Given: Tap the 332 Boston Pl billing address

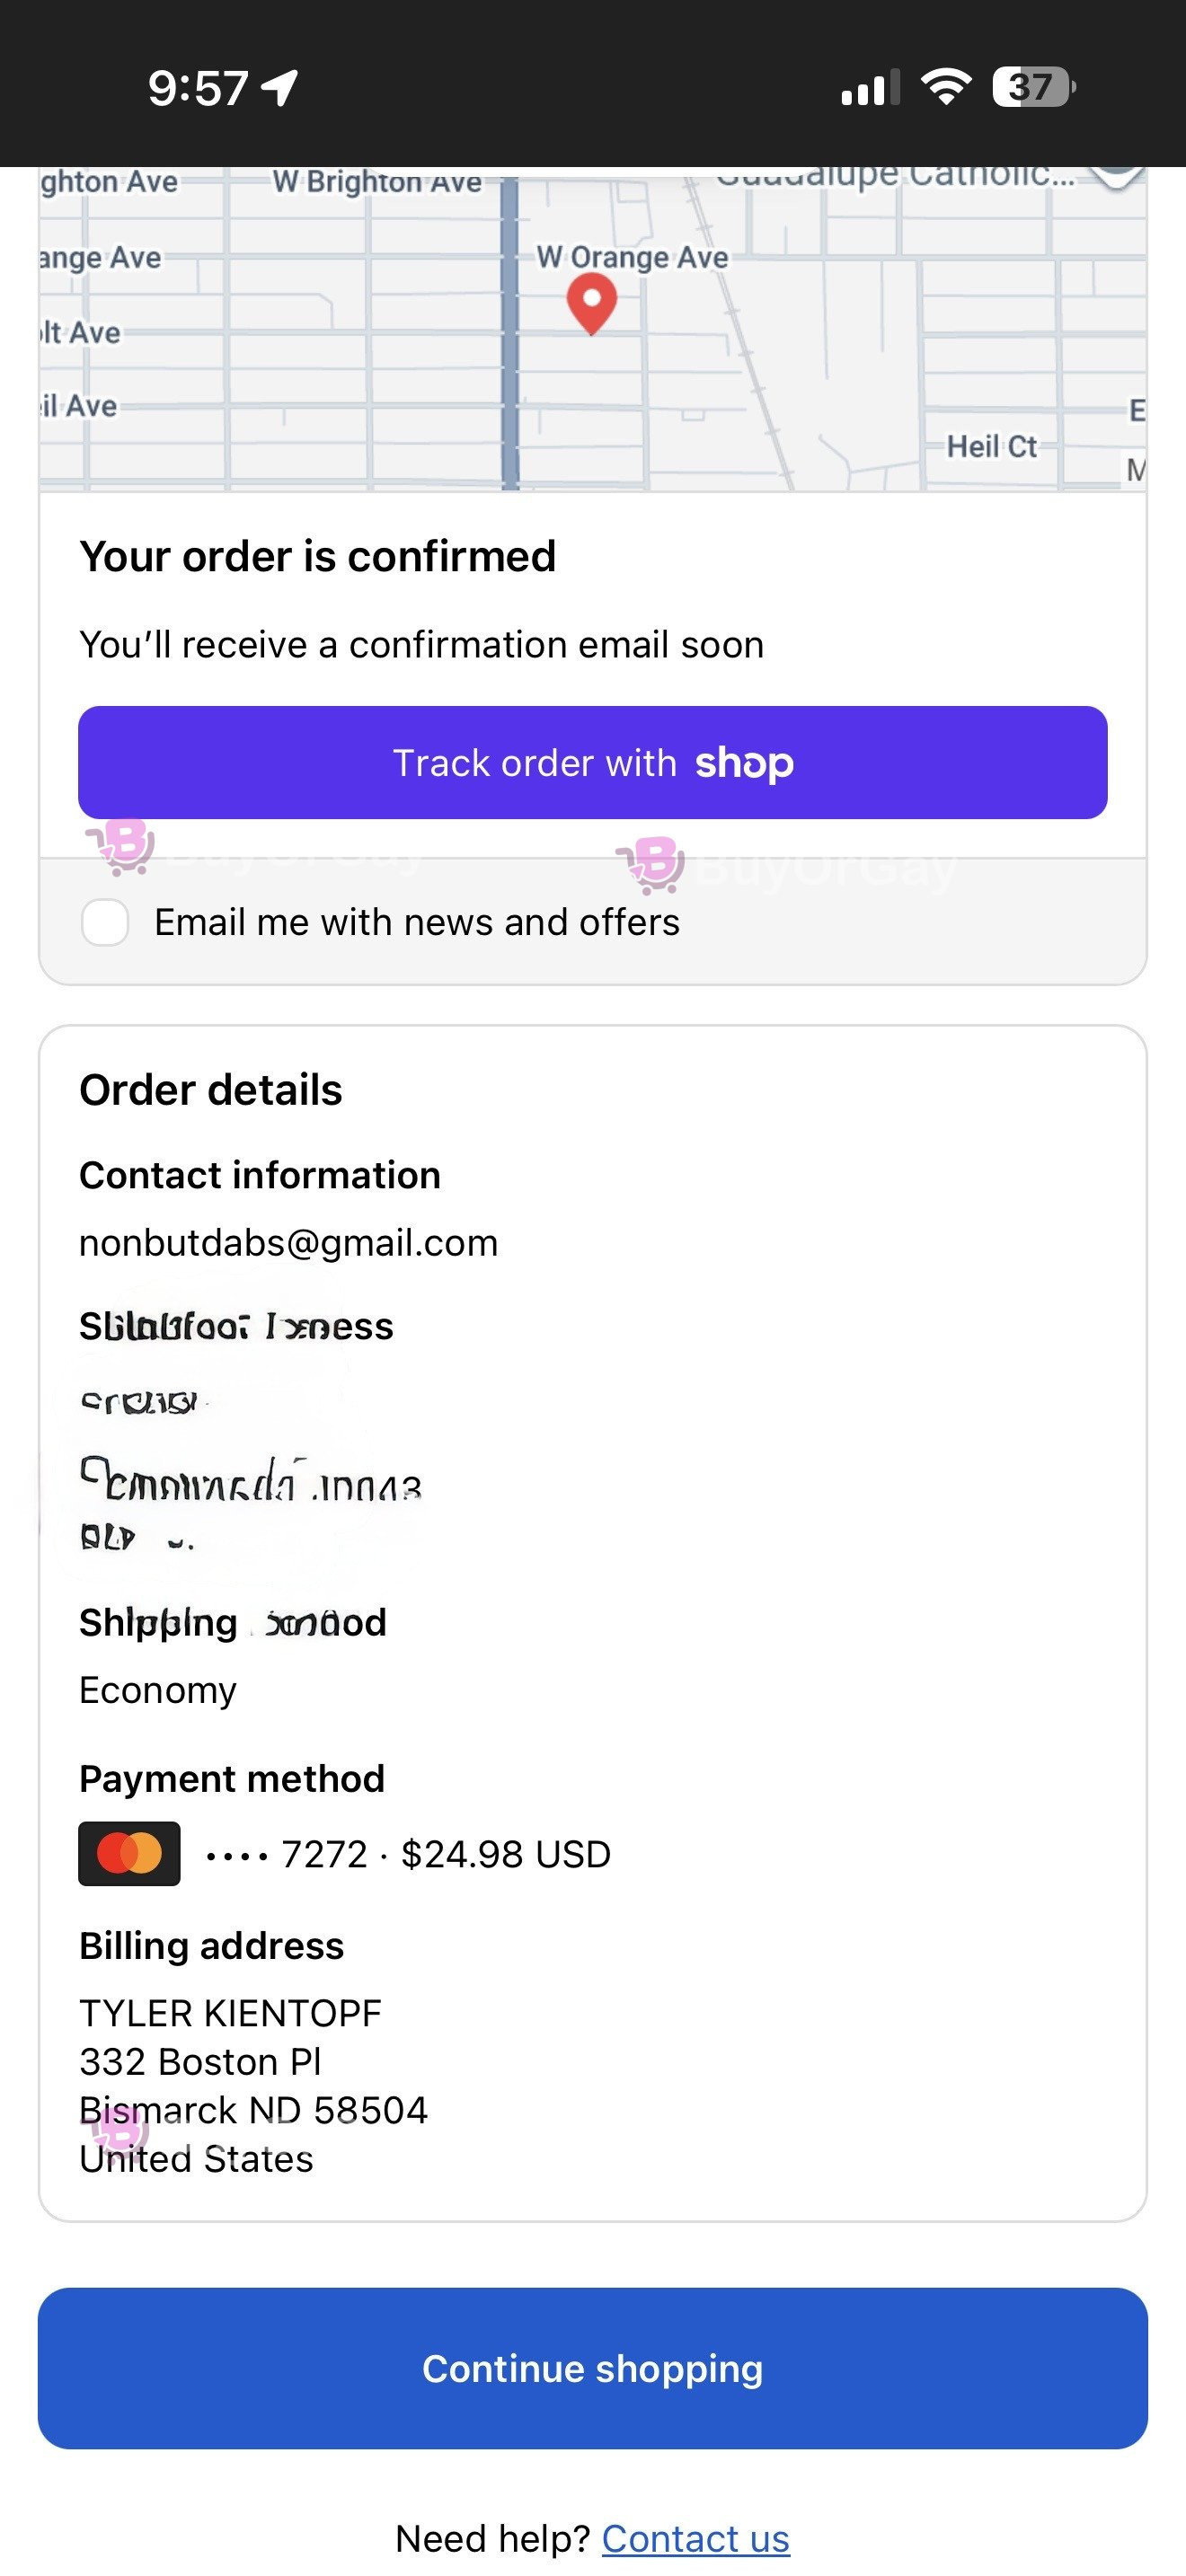Looking at the screenshot, I should pos(200,2061).
